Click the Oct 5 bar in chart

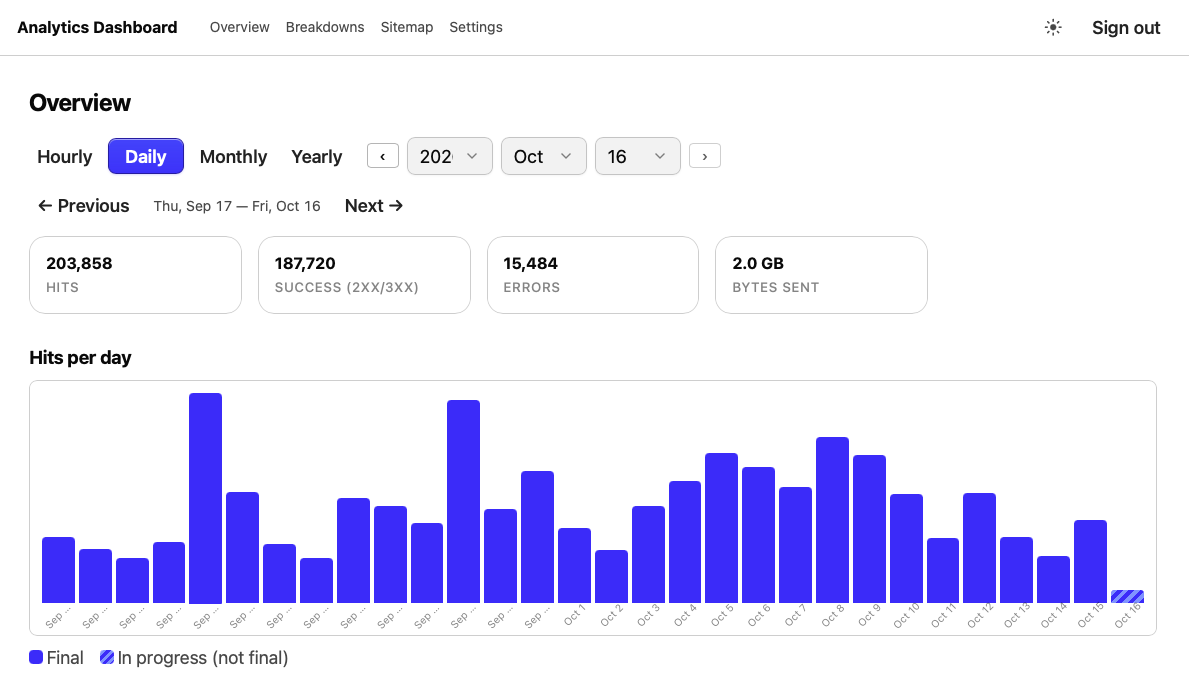coord(721,528)
